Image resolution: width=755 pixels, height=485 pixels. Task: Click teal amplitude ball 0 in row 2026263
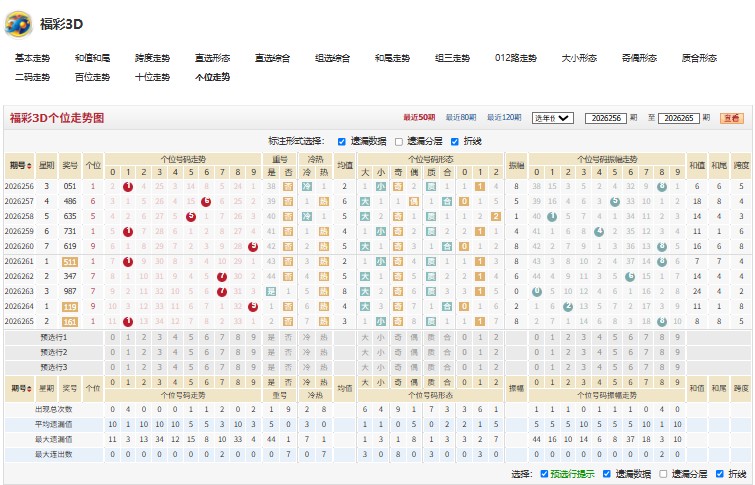click(536, 292)
